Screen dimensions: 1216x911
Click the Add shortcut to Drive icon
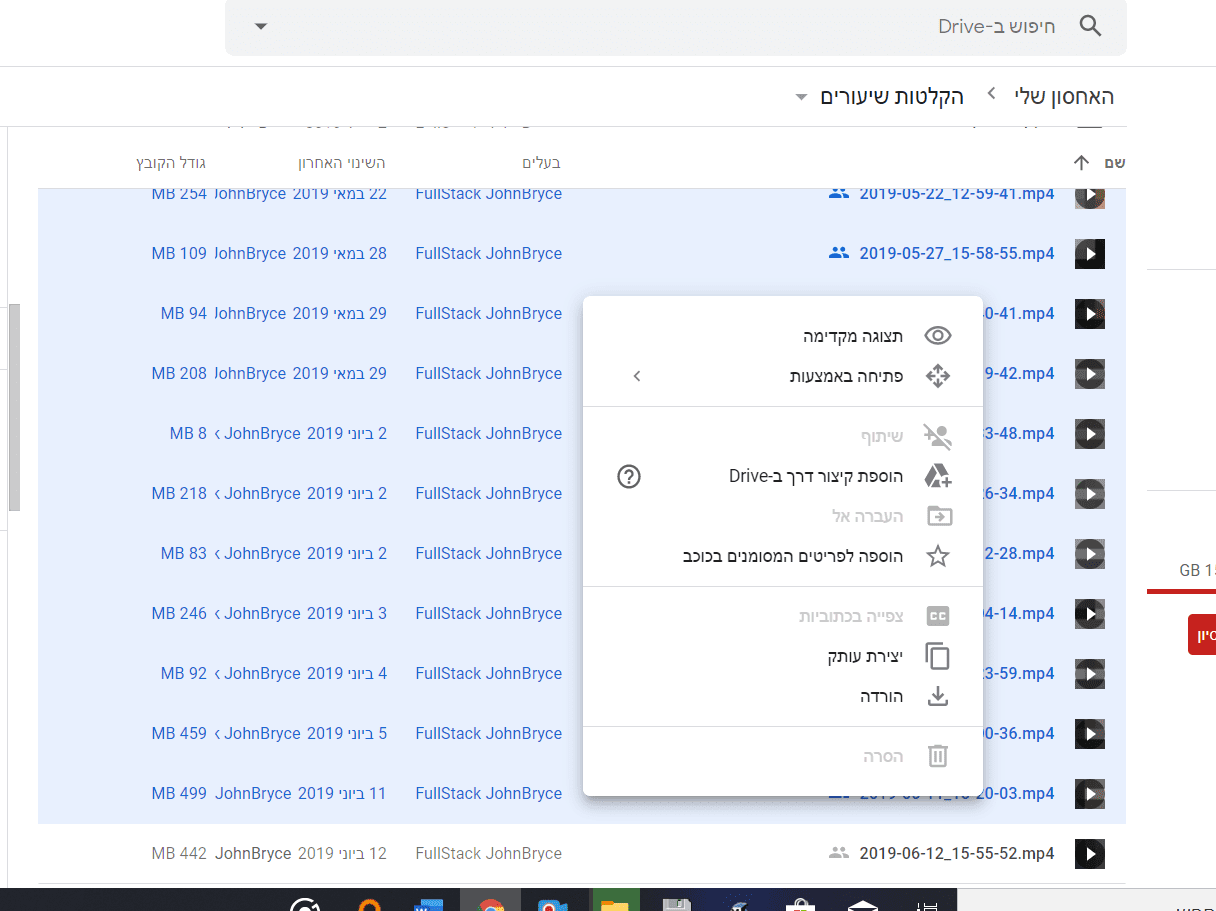click(938, 476)
